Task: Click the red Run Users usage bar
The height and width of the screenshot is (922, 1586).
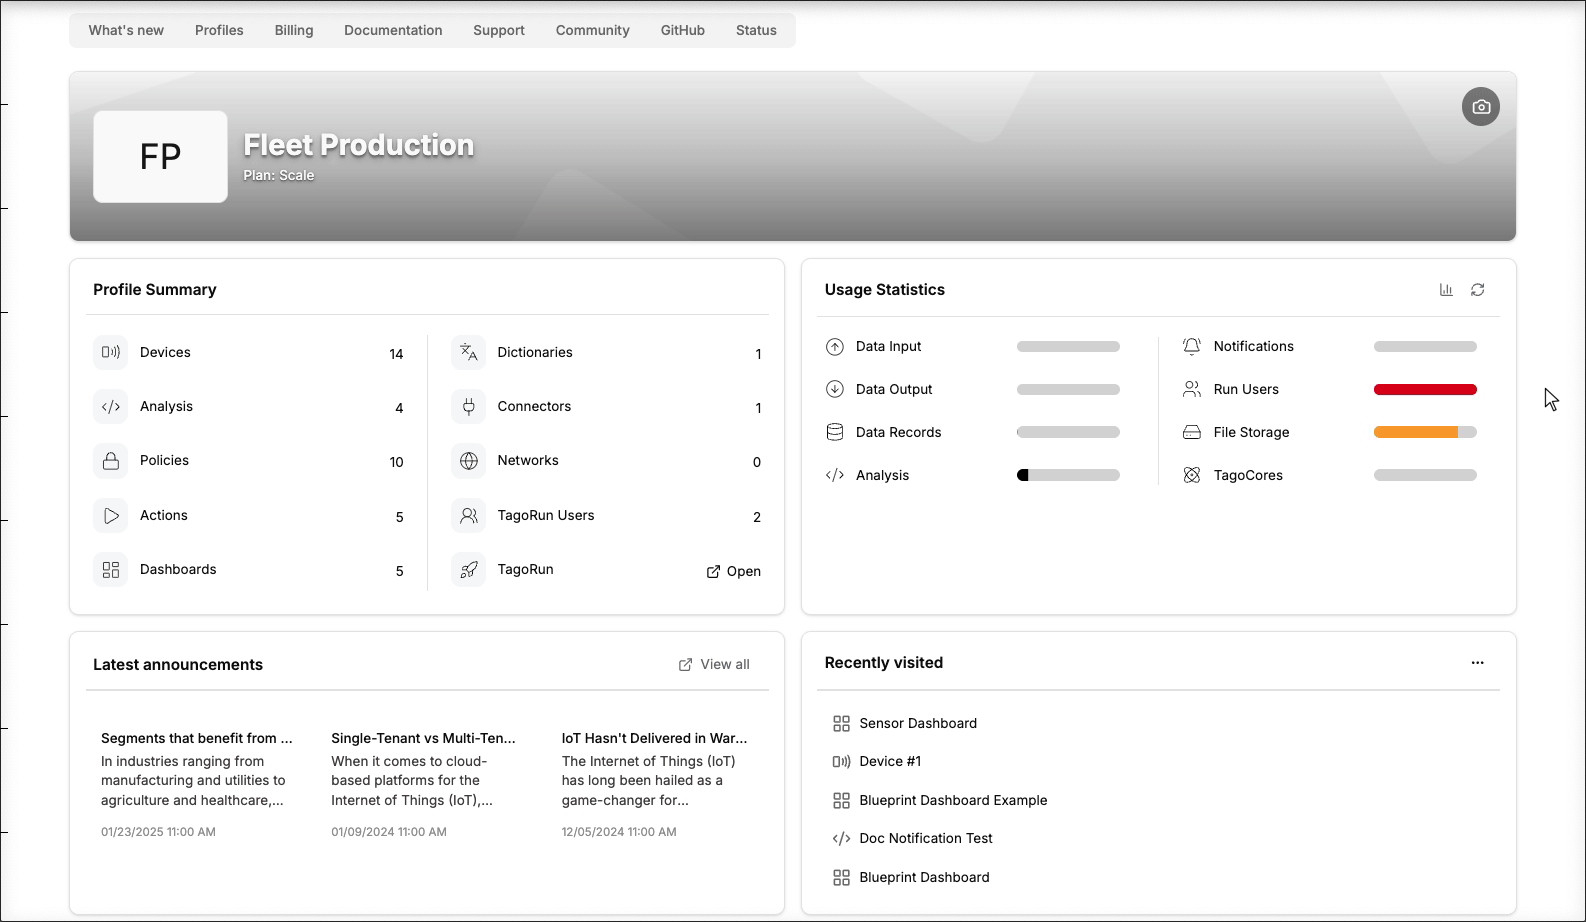Action: point(1425,390)
